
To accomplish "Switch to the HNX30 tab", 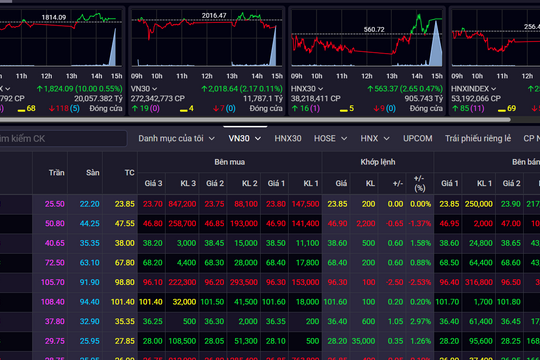I will 288,138.
